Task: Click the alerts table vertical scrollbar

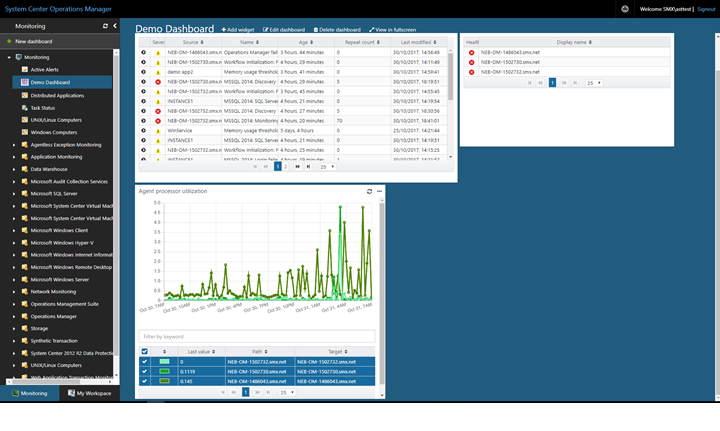Action: (450, 76)
